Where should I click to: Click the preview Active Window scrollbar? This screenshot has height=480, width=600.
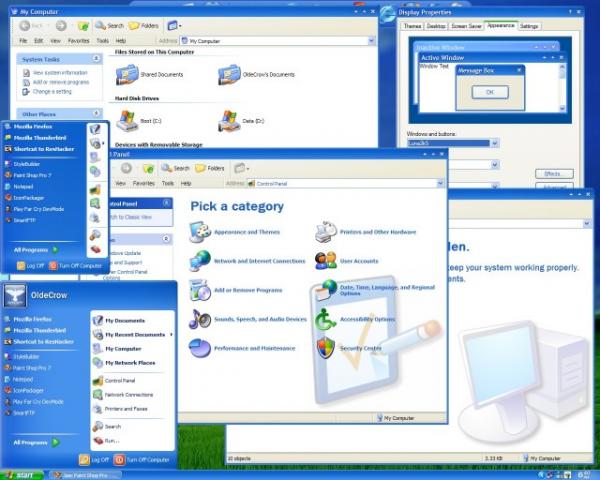562,87
